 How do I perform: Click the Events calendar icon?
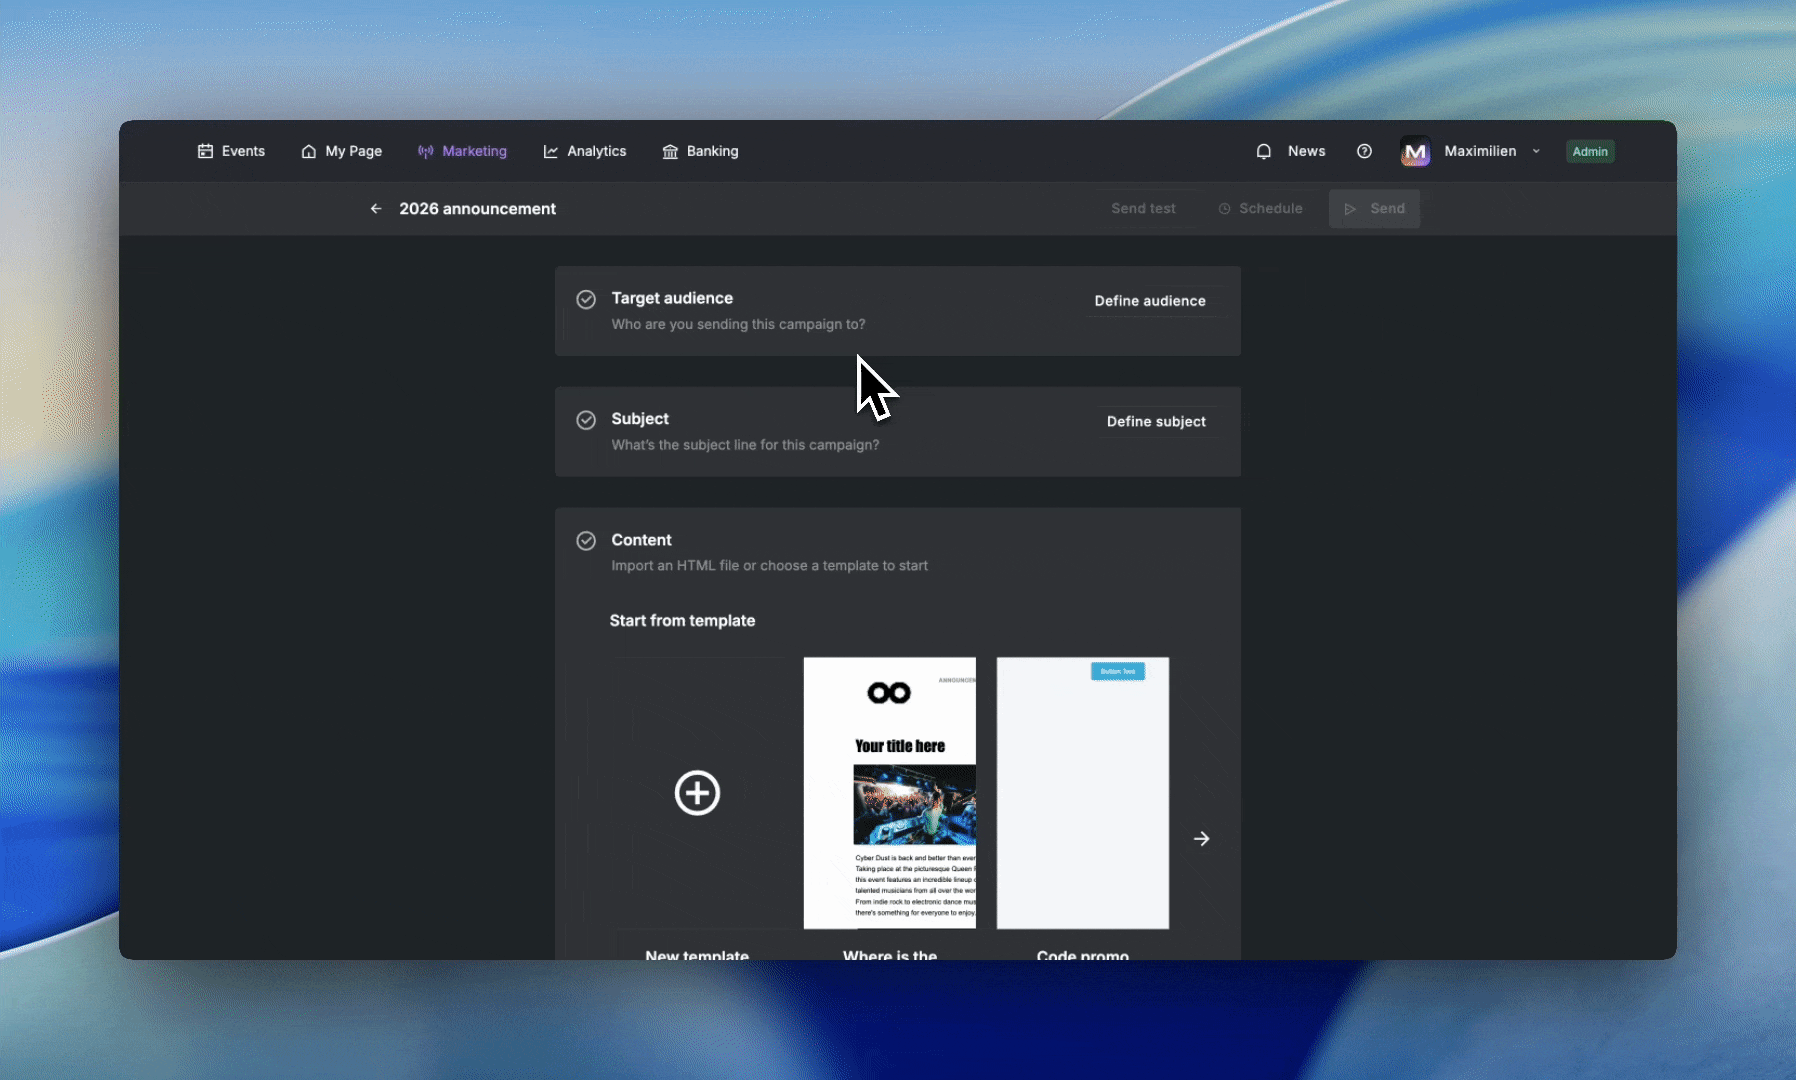(205, 151)
